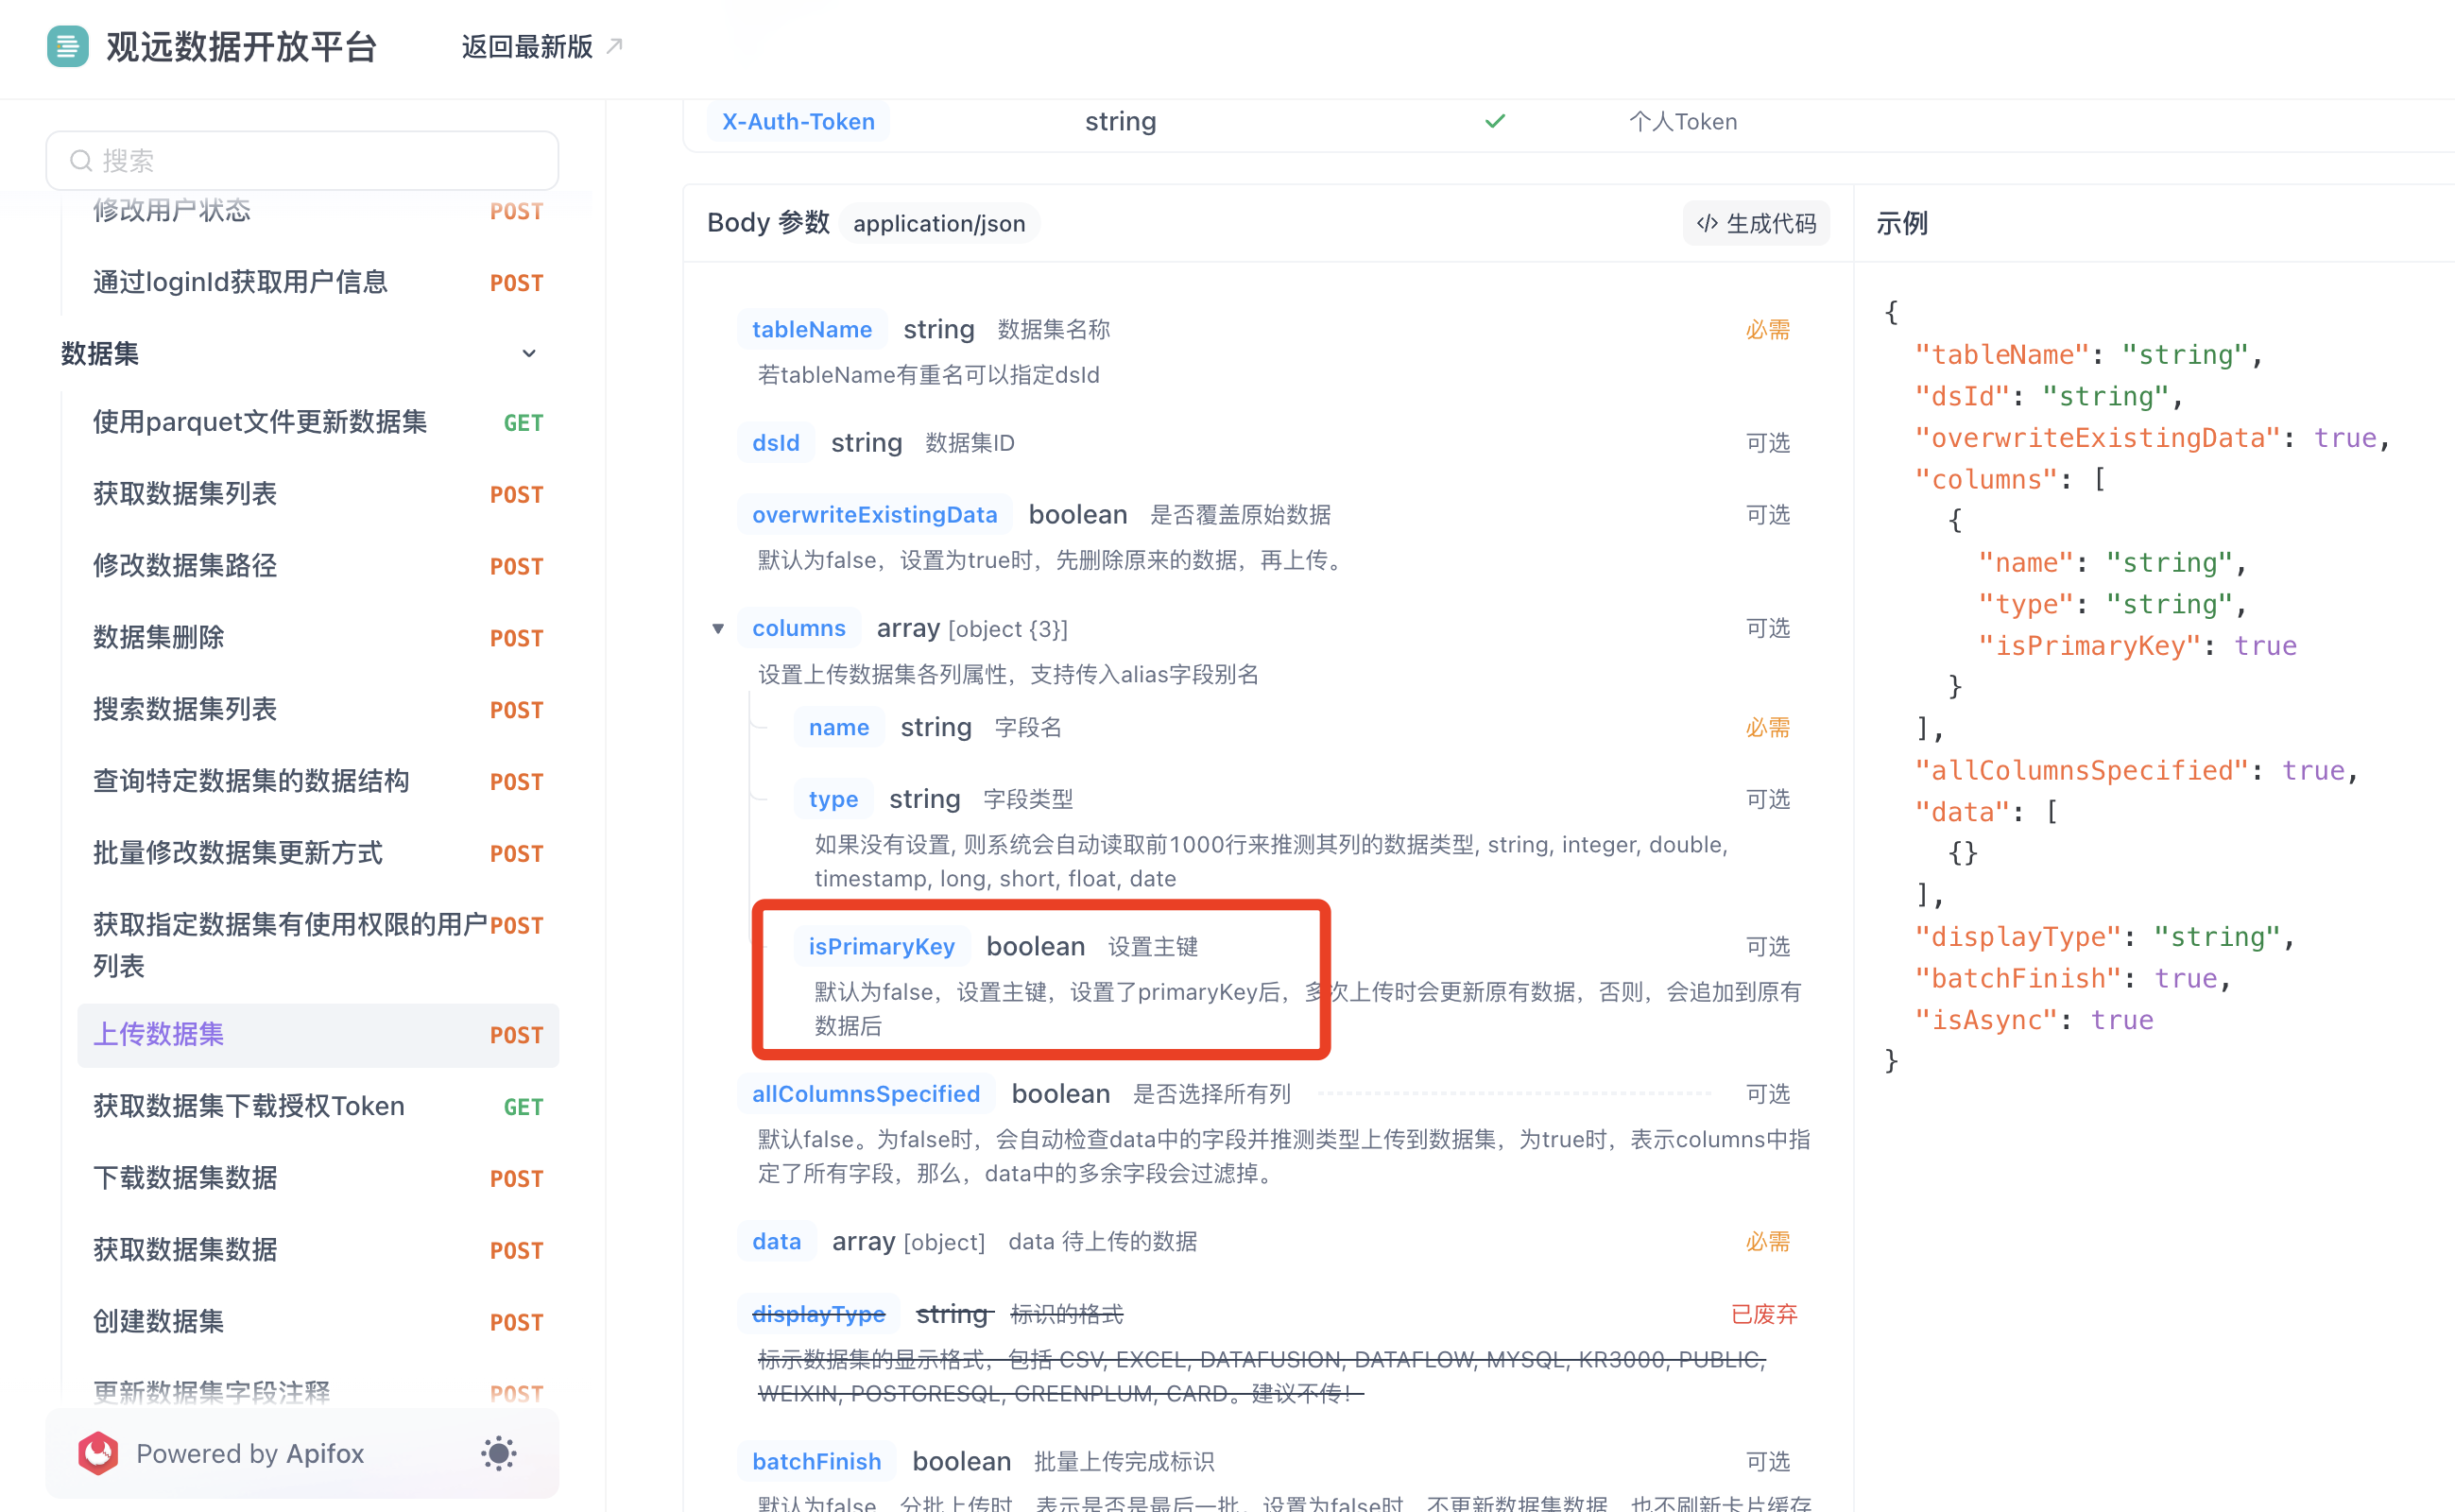
Task: Click the type field tag under columns
Action: click(833, 799)
